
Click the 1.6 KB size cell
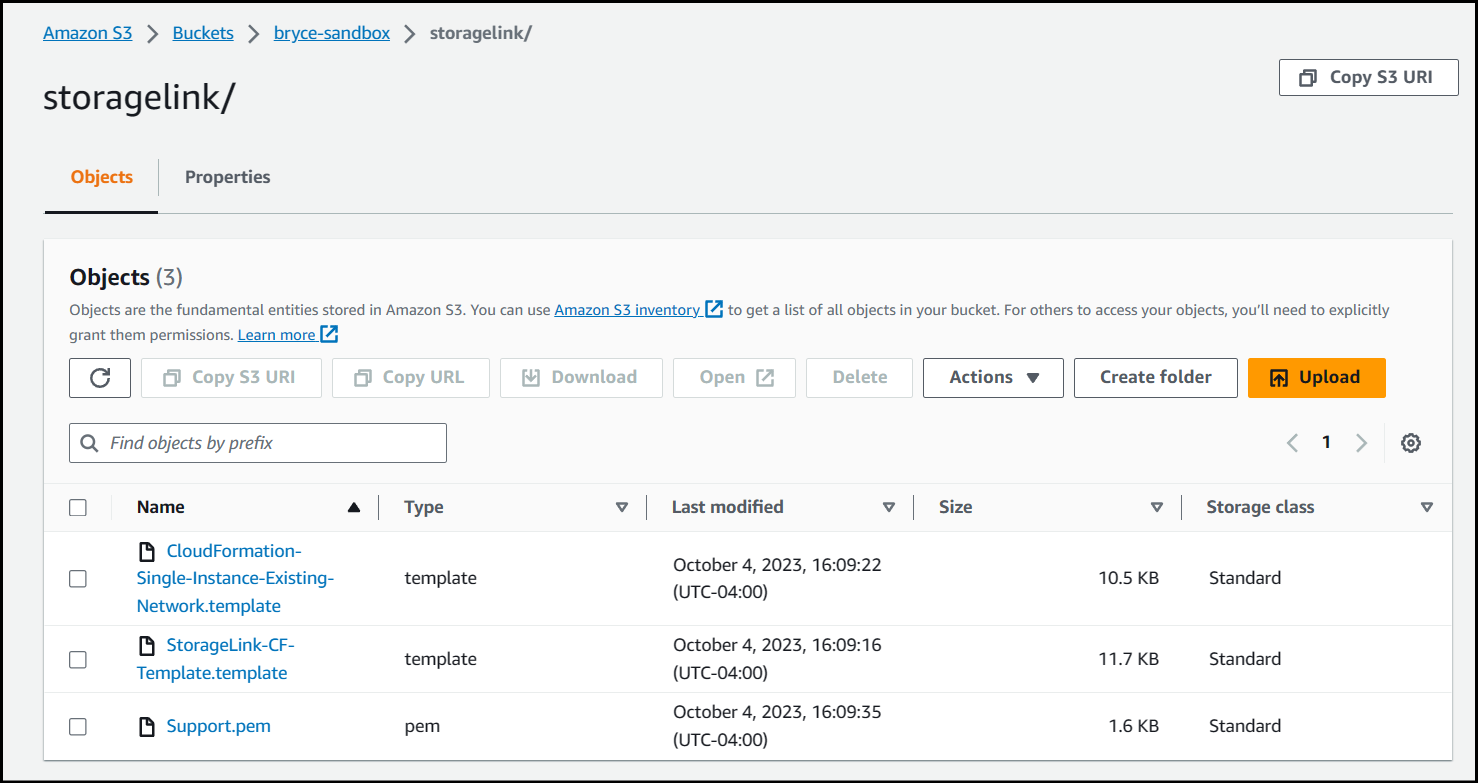(x=1133, y=727)
